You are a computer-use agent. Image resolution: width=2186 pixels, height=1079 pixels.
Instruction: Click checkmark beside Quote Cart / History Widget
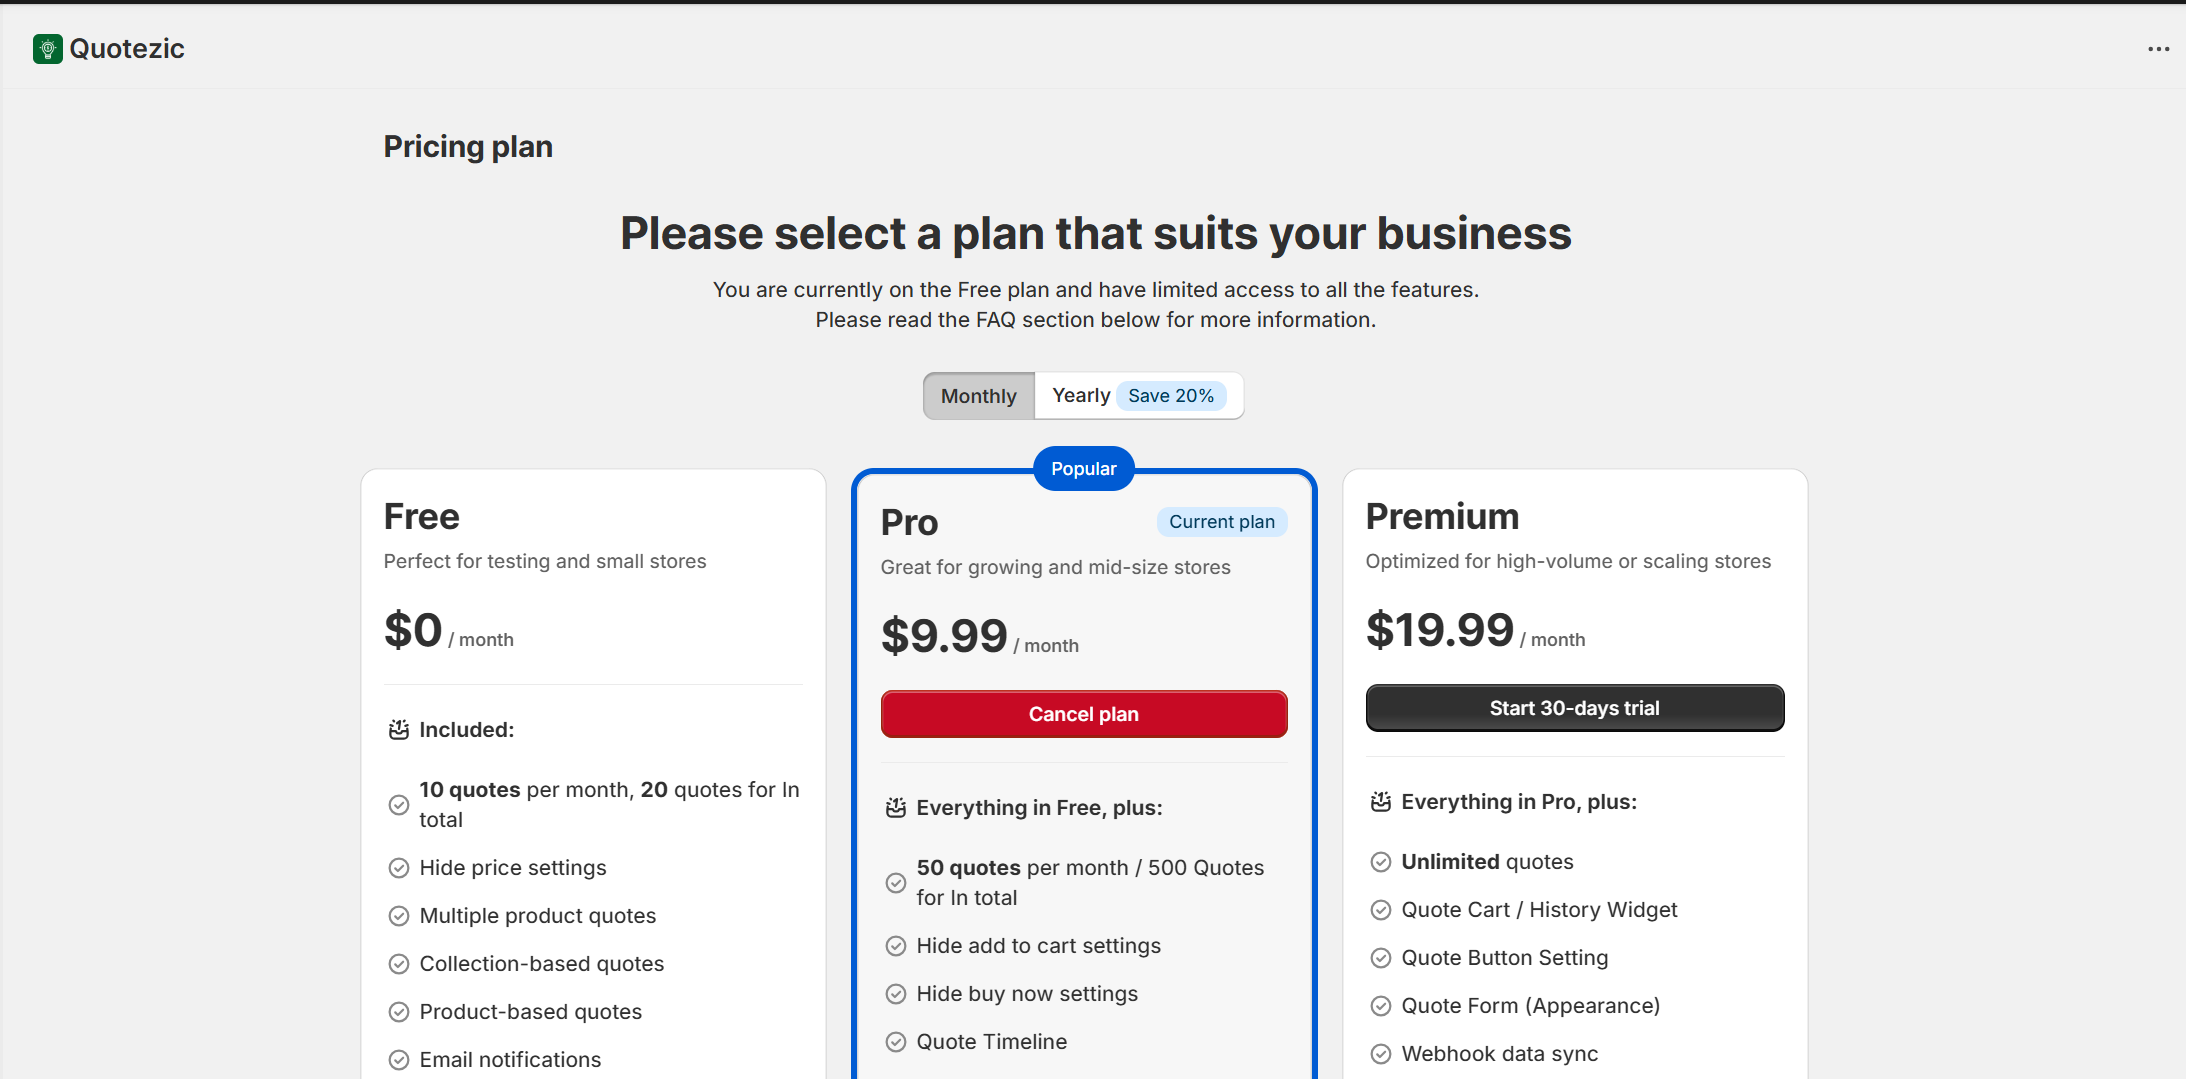[x=1380, y=910]
